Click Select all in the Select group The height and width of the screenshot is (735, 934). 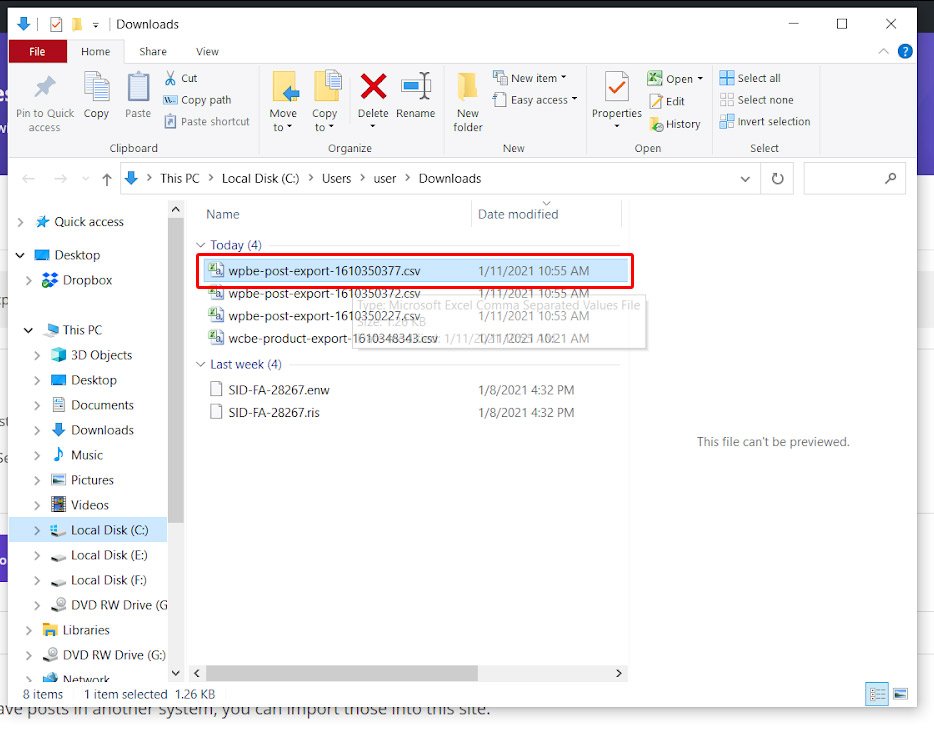(750, 78)
